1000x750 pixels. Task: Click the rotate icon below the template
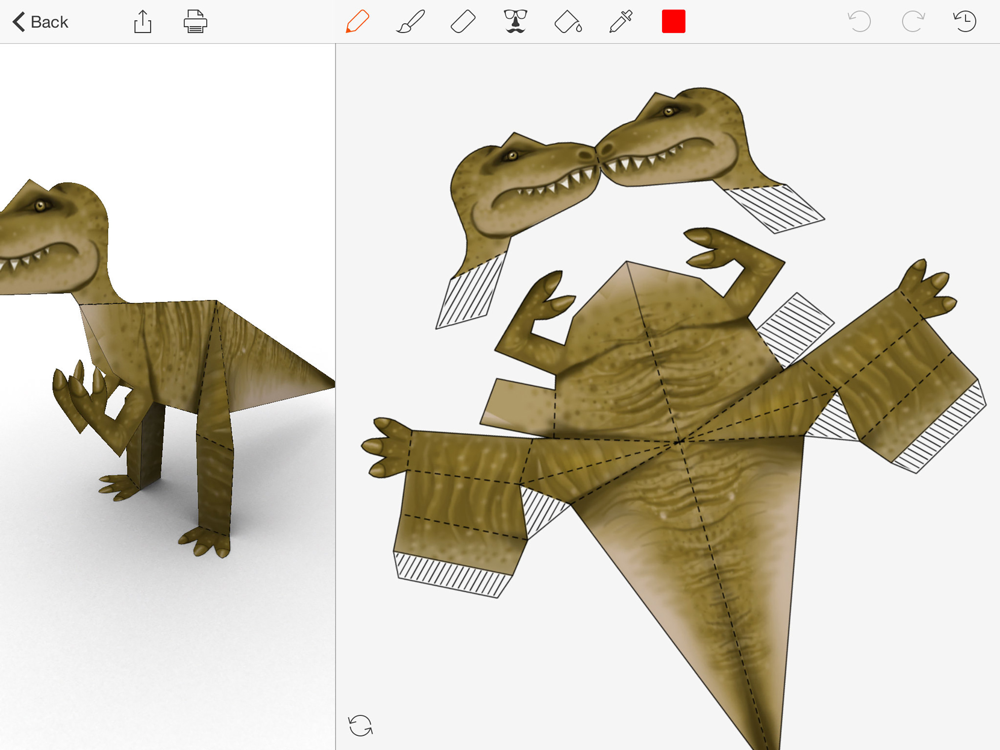click(x=360, y=725)
